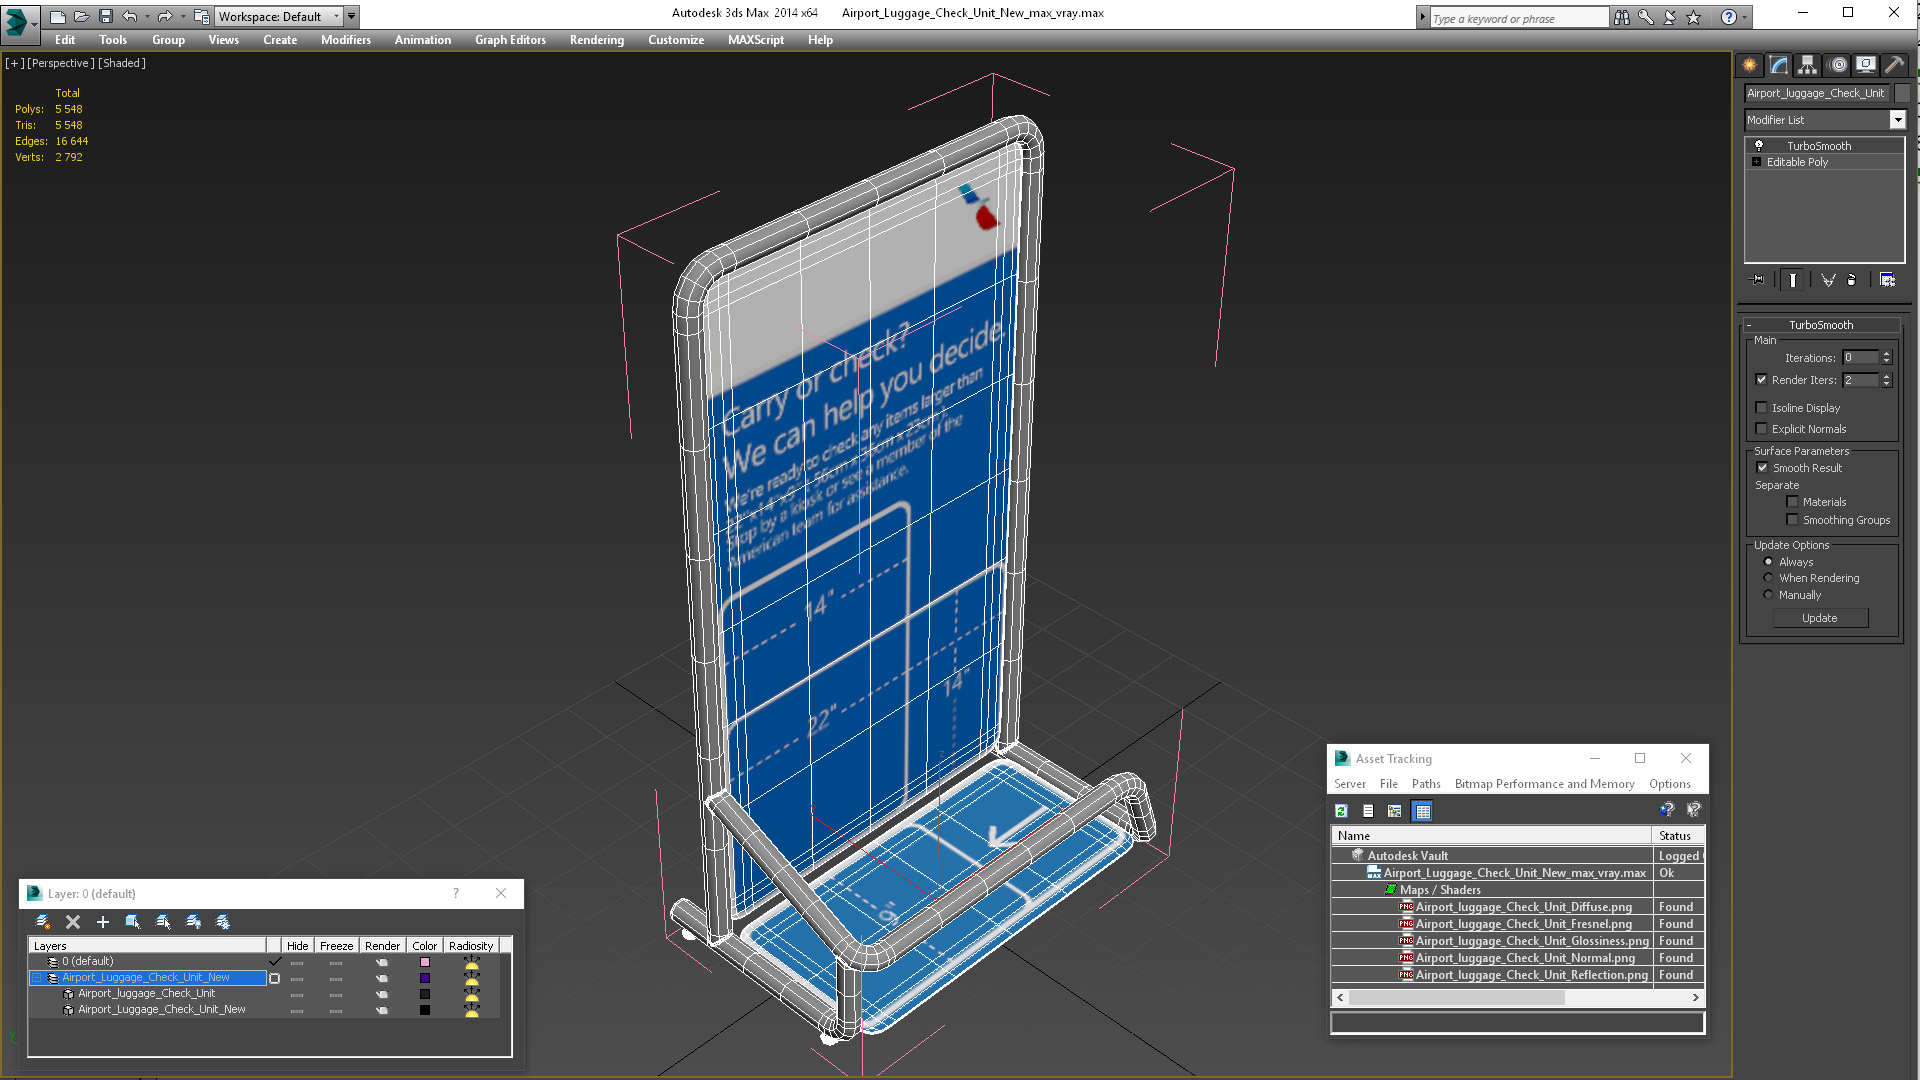
Task: Click Make Unique icon under modifier stack
Action: click(x=1828, y=280)
